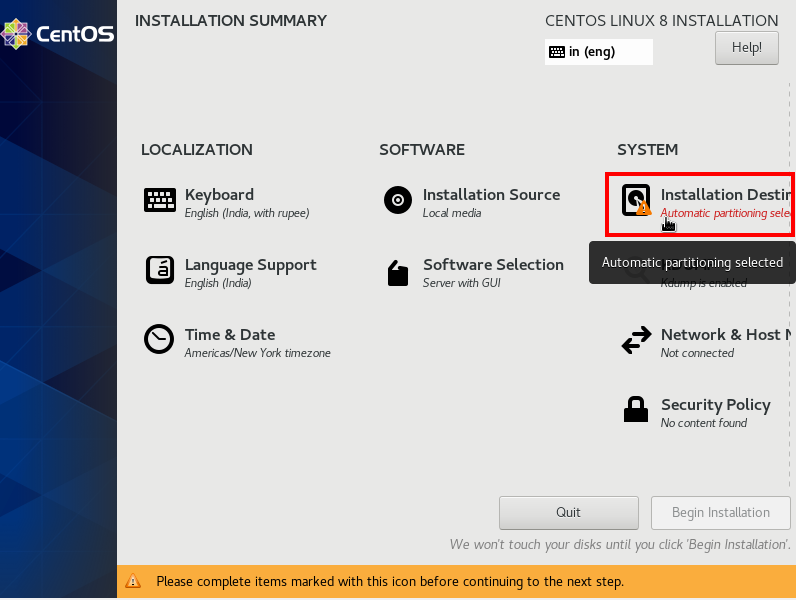Open Security Policy settings
This screenshot has width=796, height=600.
[716, 405]
